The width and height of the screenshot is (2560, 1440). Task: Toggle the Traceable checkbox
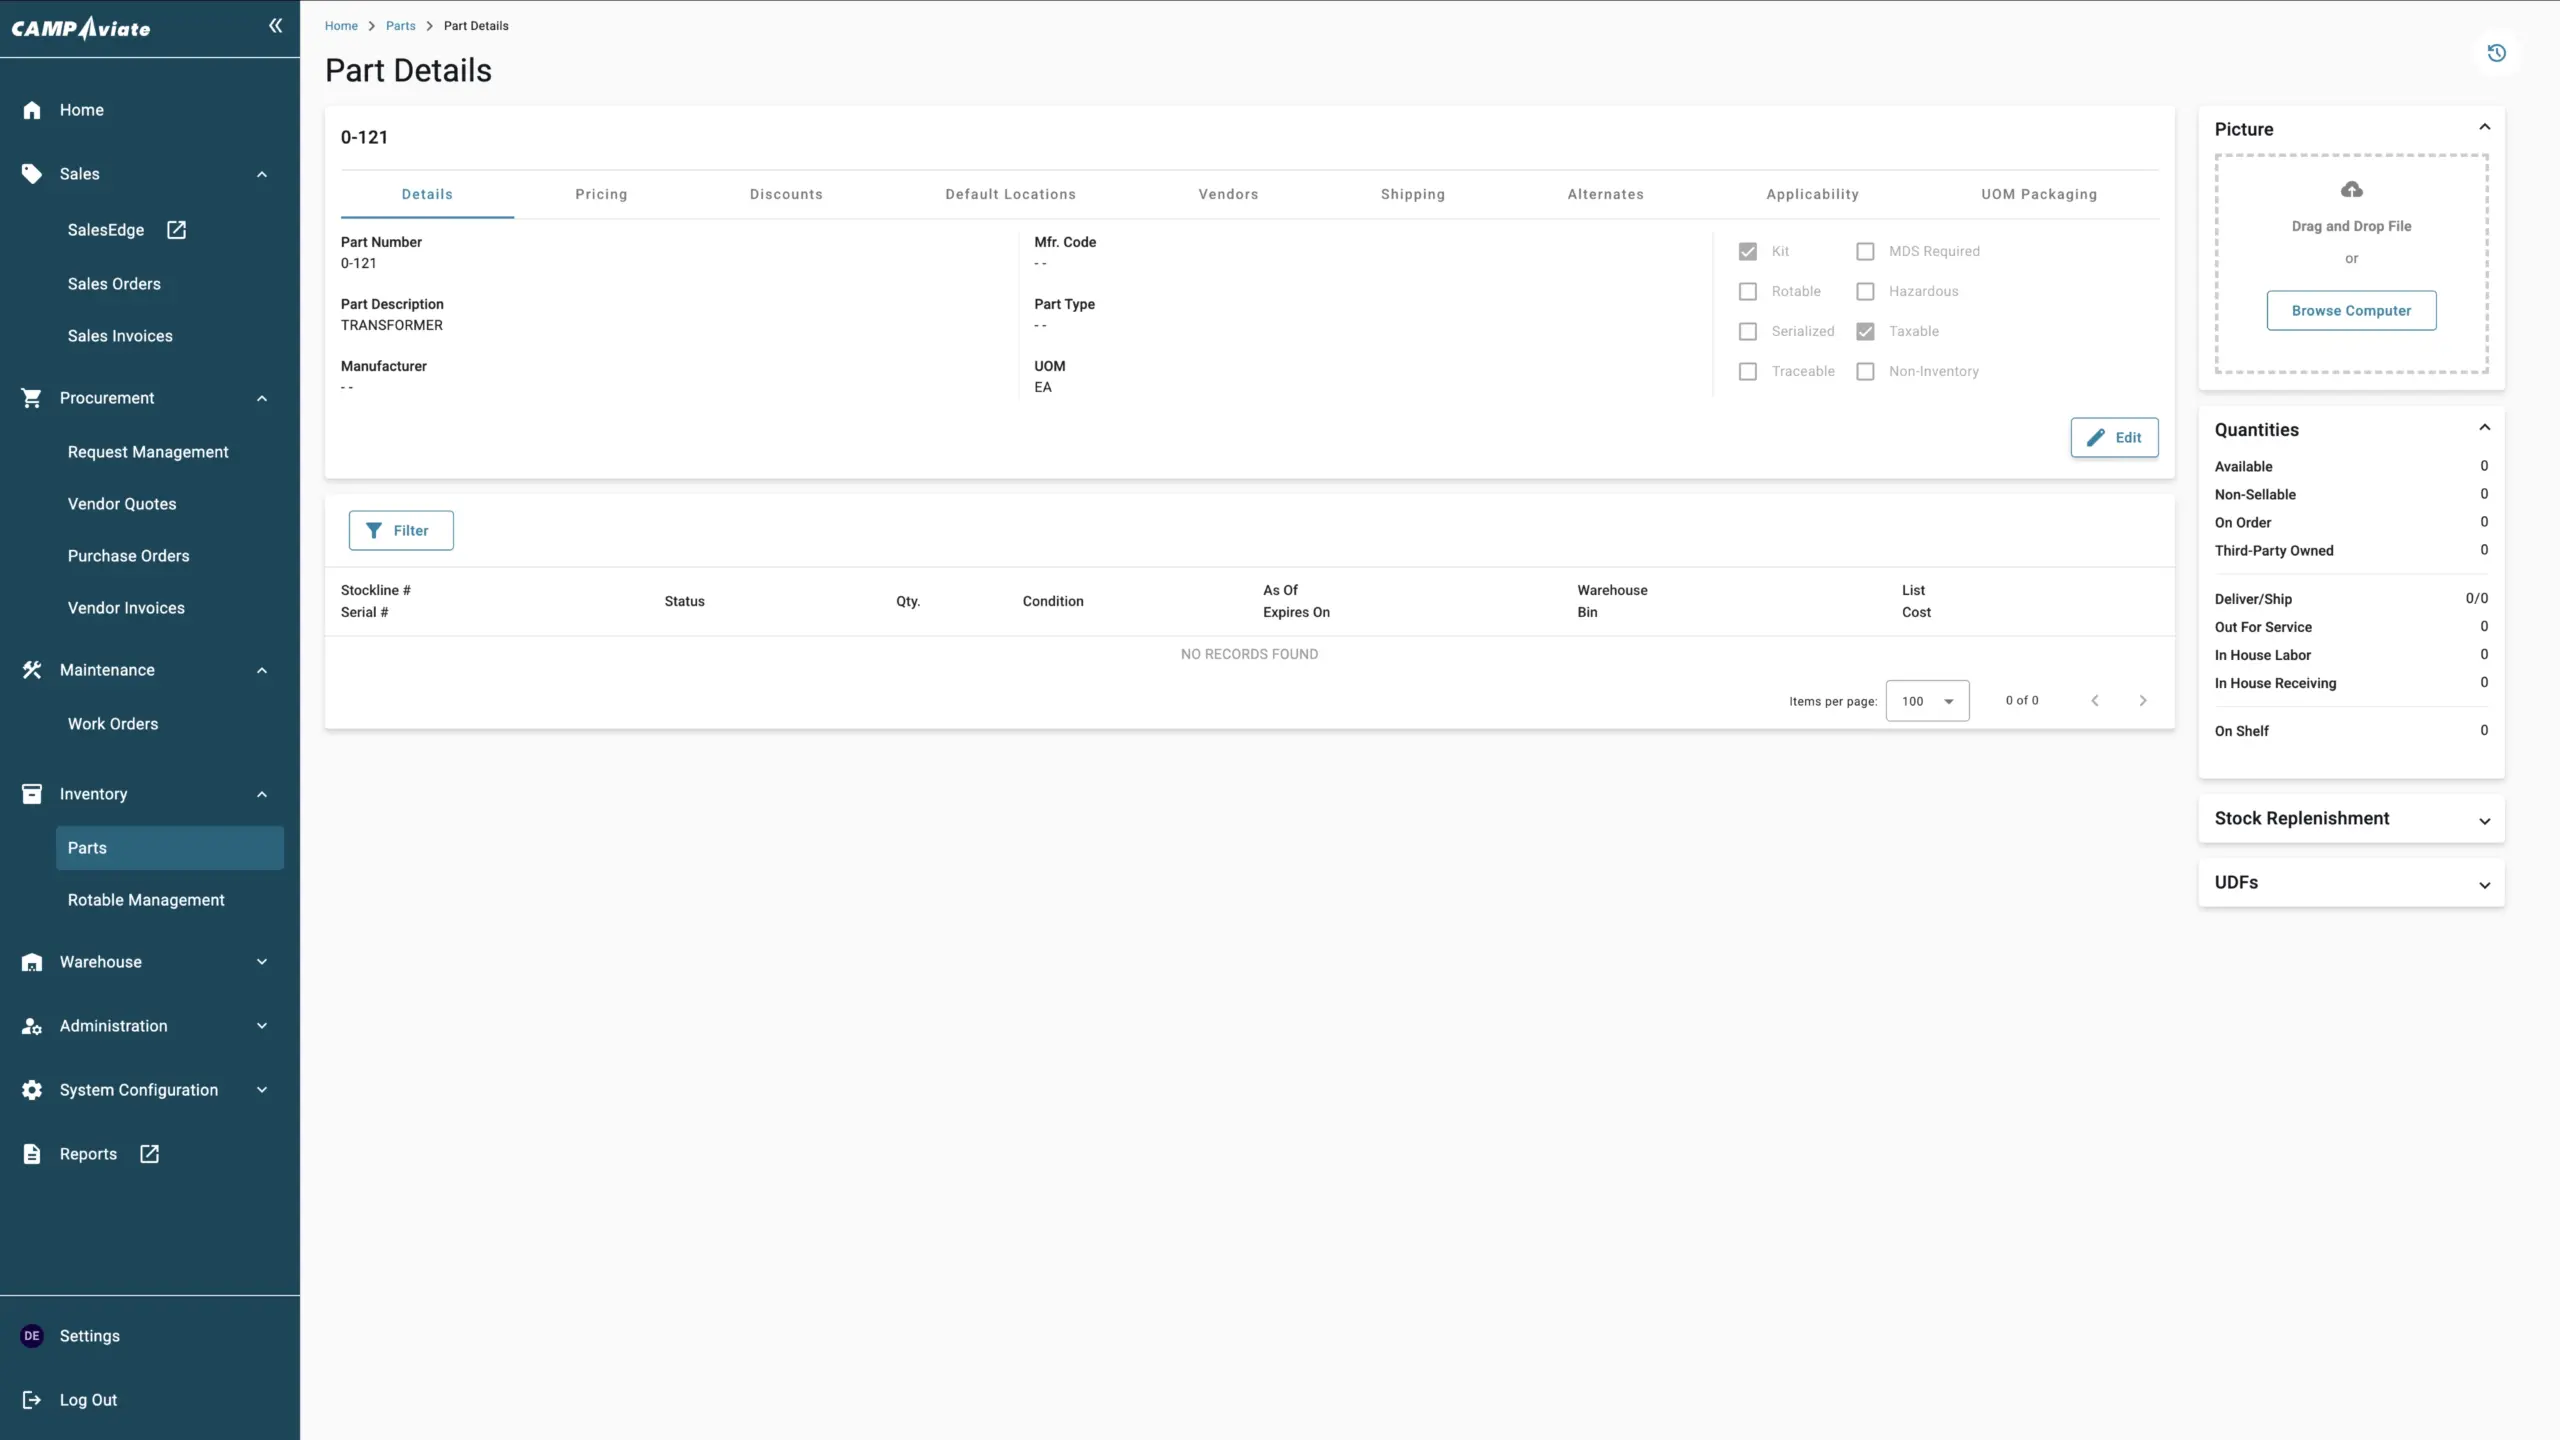tap(1747, 372)
